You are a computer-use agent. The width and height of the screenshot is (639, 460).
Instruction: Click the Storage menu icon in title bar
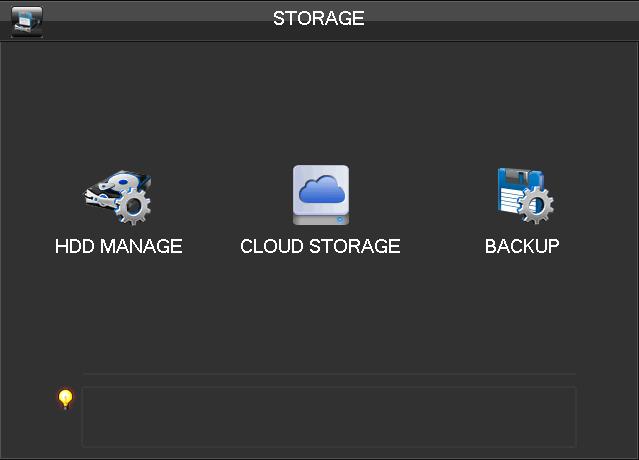click(x=27, y=22)
